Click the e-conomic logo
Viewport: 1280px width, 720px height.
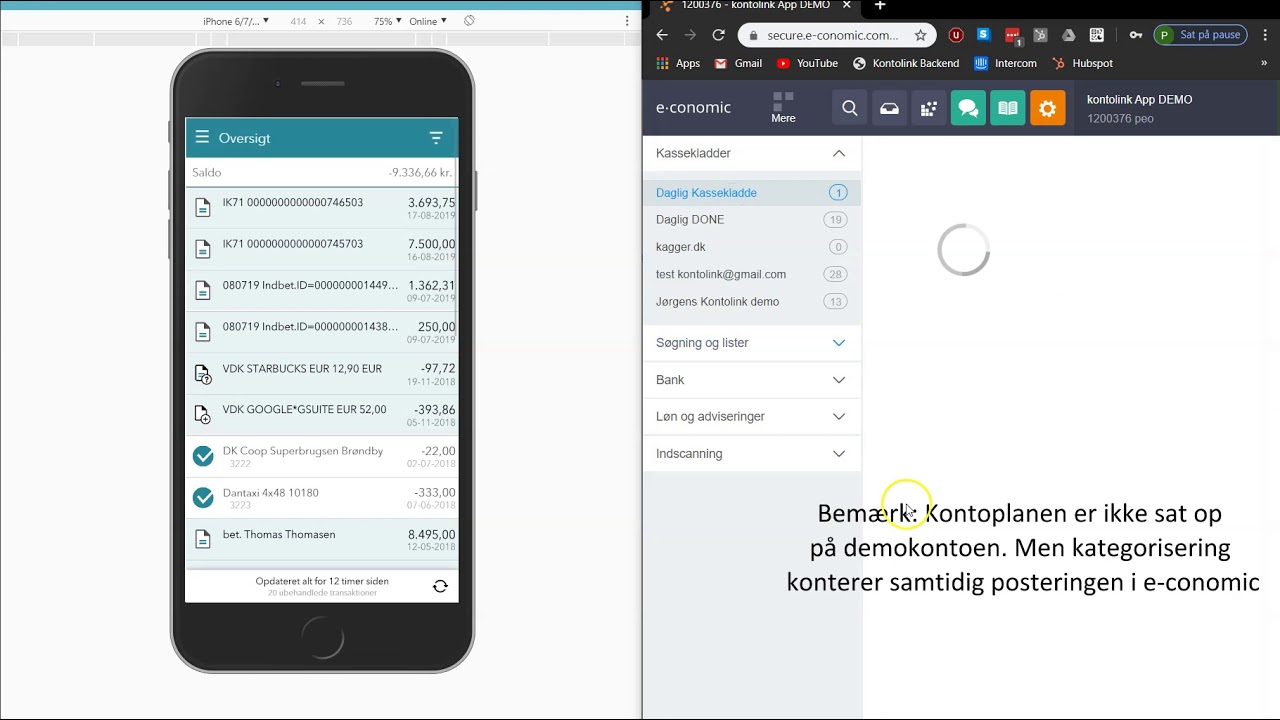coord(693,108)
